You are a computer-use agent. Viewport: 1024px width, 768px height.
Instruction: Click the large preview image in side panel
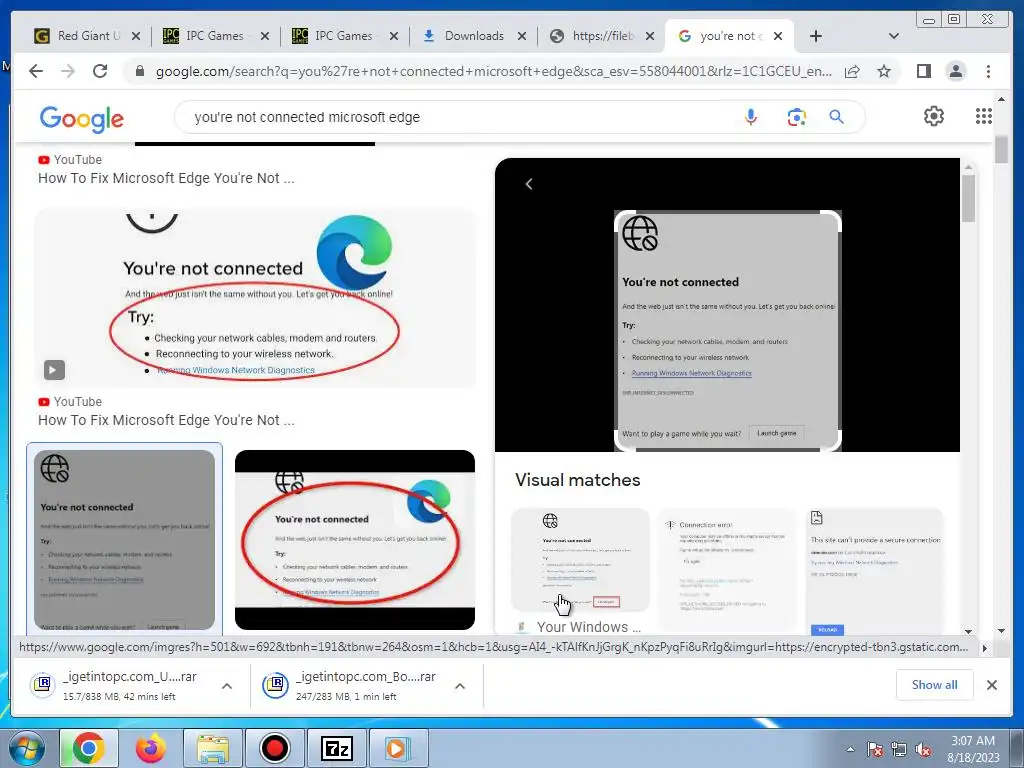728,331
